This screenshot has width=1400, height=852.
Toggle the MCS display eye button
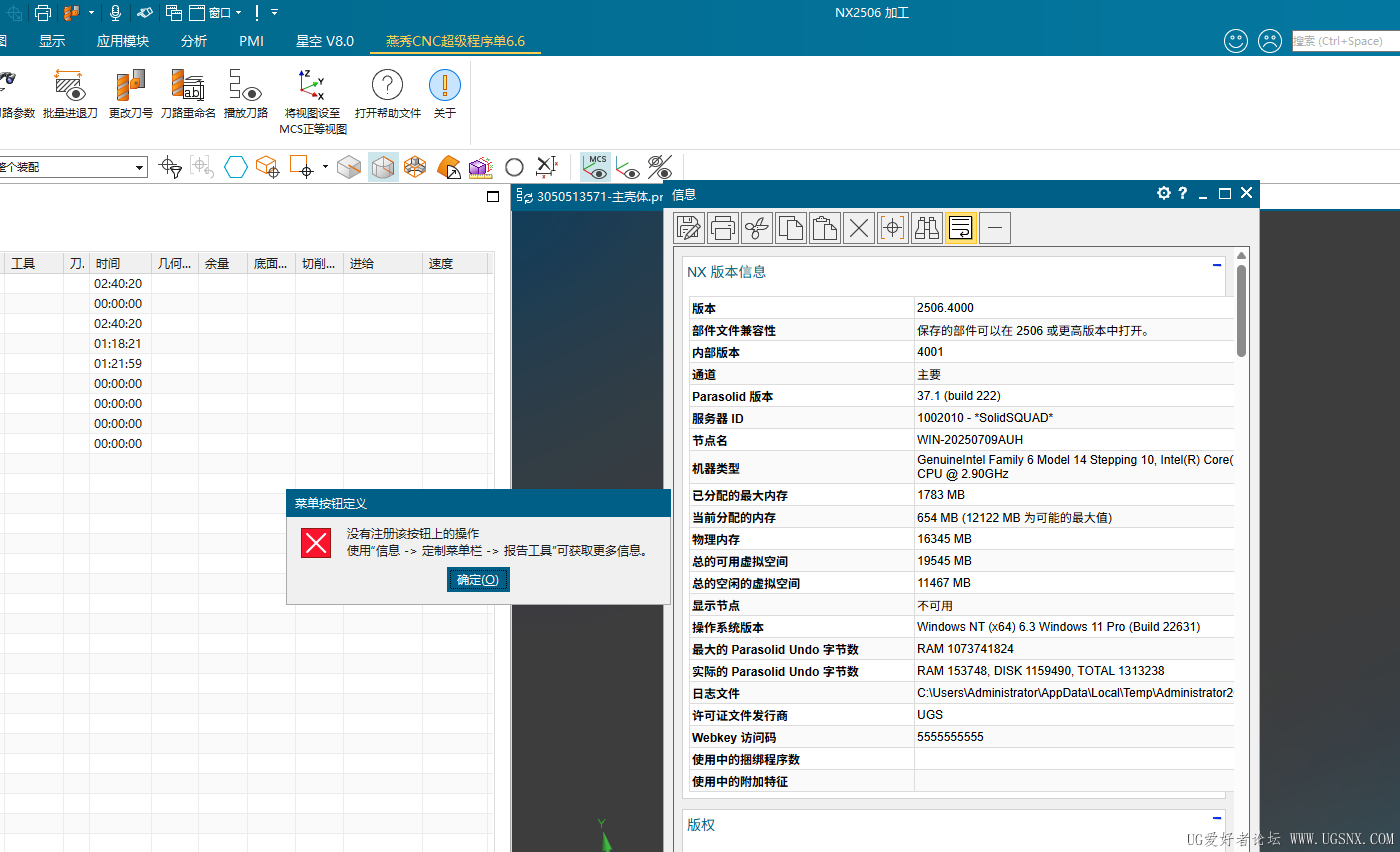pos(596,167)
